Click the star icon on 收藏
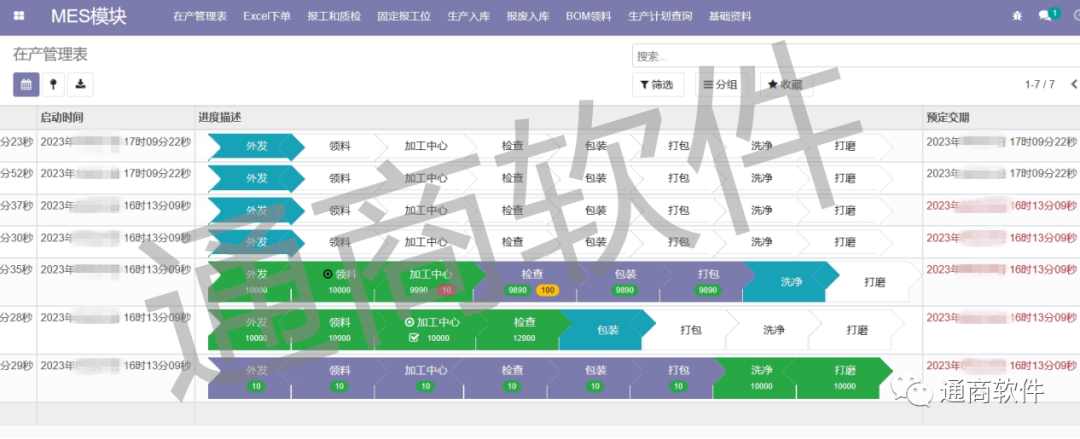1080x439 pixels. (x=773, y=86)
